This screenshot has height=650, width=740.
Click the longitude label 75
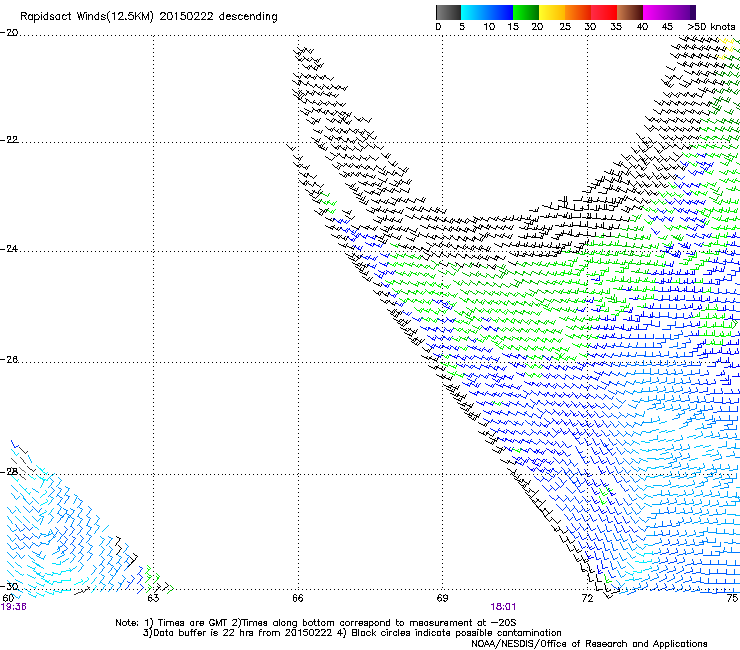point(732,598)
